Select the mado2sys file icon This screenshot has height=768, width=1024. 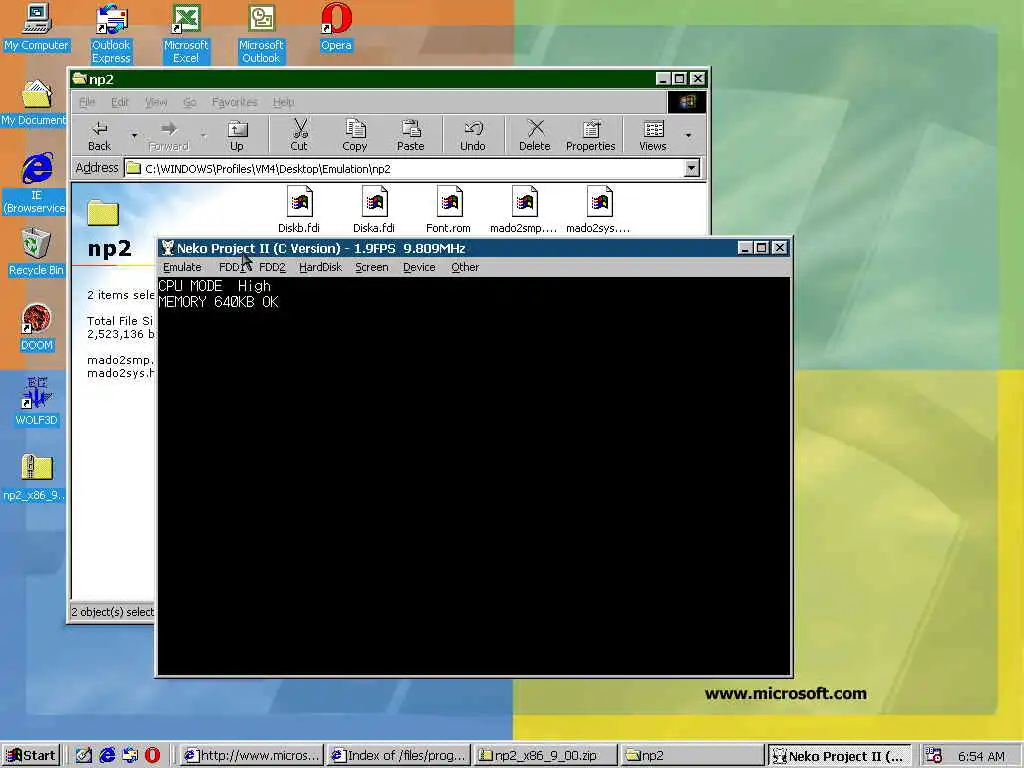tap(599, 210)
